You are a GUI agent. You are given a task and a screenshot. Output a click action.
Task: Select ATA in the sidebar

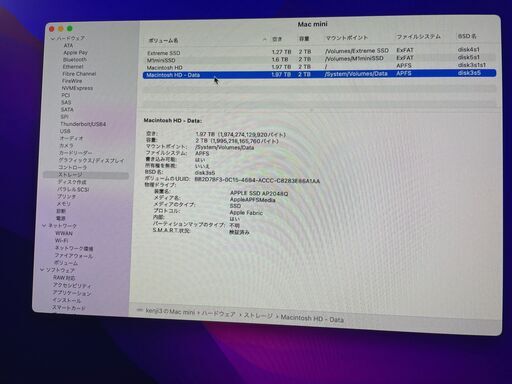click(x=68, y=45)
